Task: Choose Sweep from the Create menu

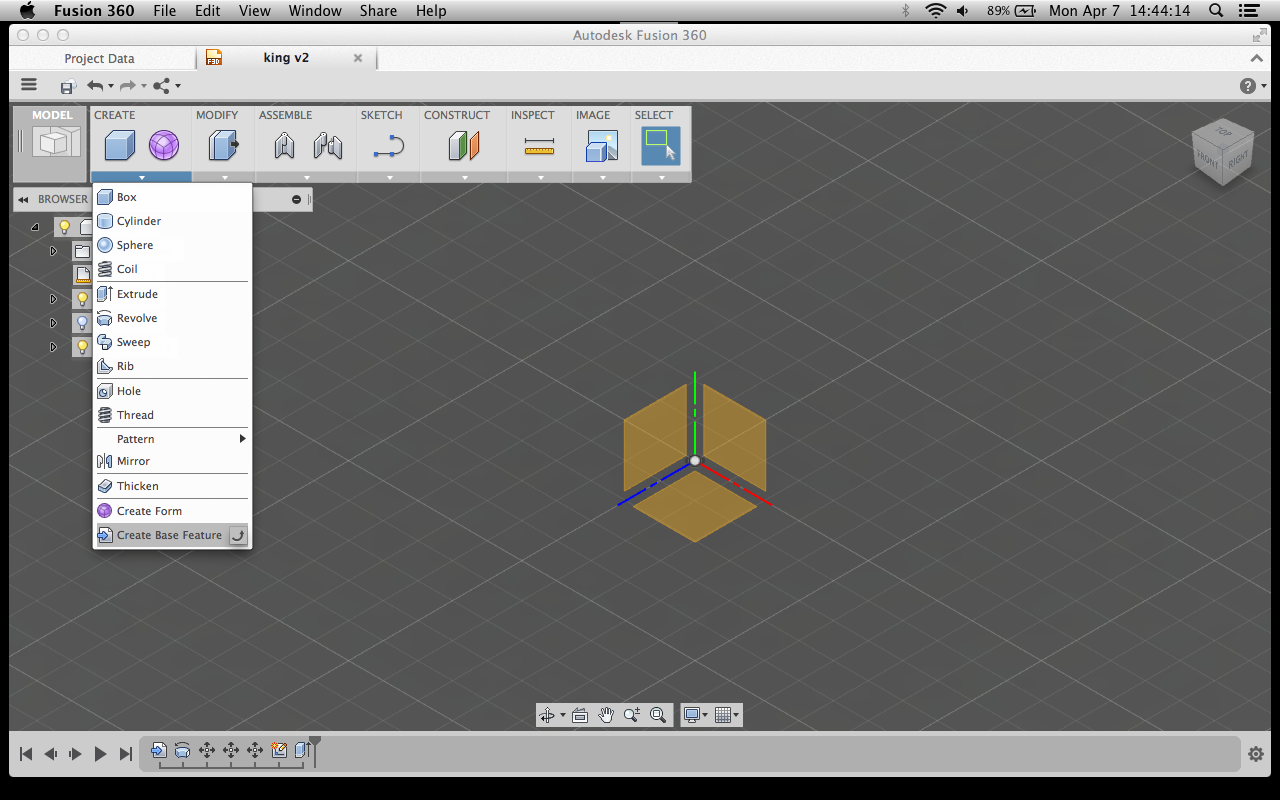Action: click(171, 342)
